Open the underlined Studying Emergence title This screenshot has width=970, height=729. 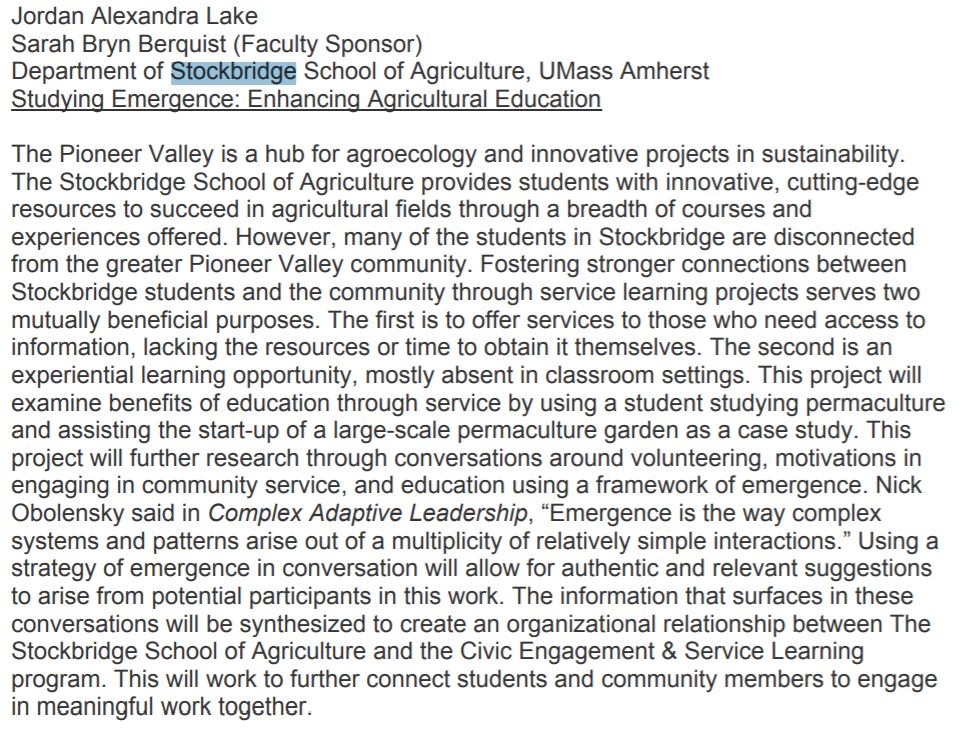pyautogui.click(x=306, y=100)
